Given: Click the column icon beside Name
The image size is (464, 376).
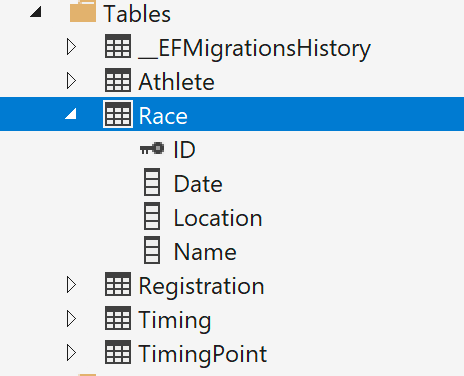Looking at the screenshot, I should point(152,250).
